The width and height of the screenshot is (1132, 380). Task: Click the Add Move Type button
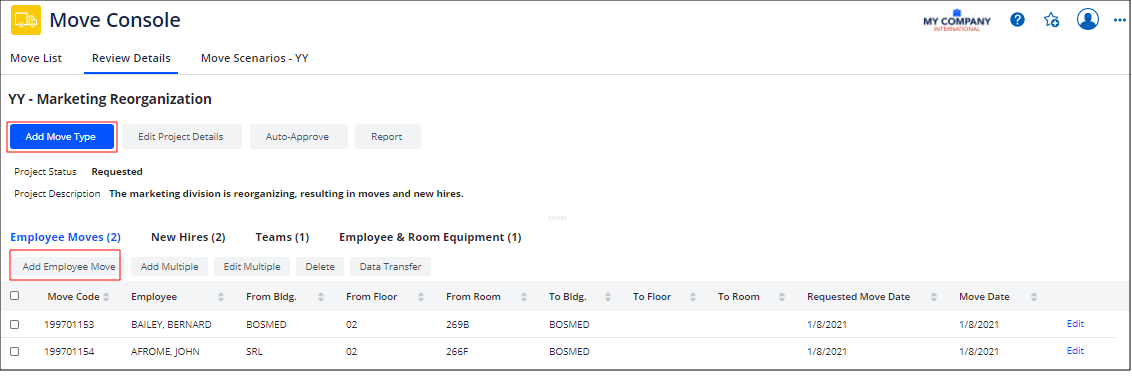coord(61,137)
